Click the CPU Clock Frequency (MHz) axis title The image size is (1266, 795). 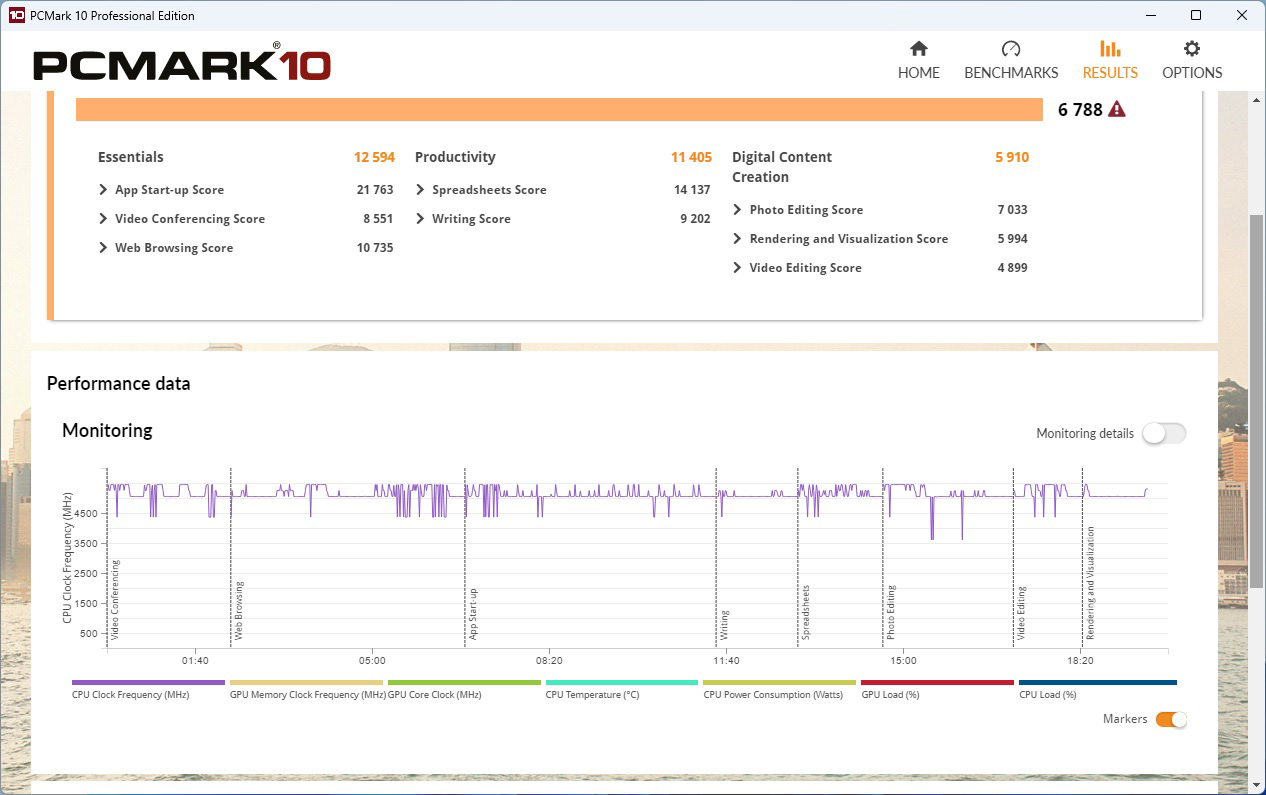[x=67, y=558]
